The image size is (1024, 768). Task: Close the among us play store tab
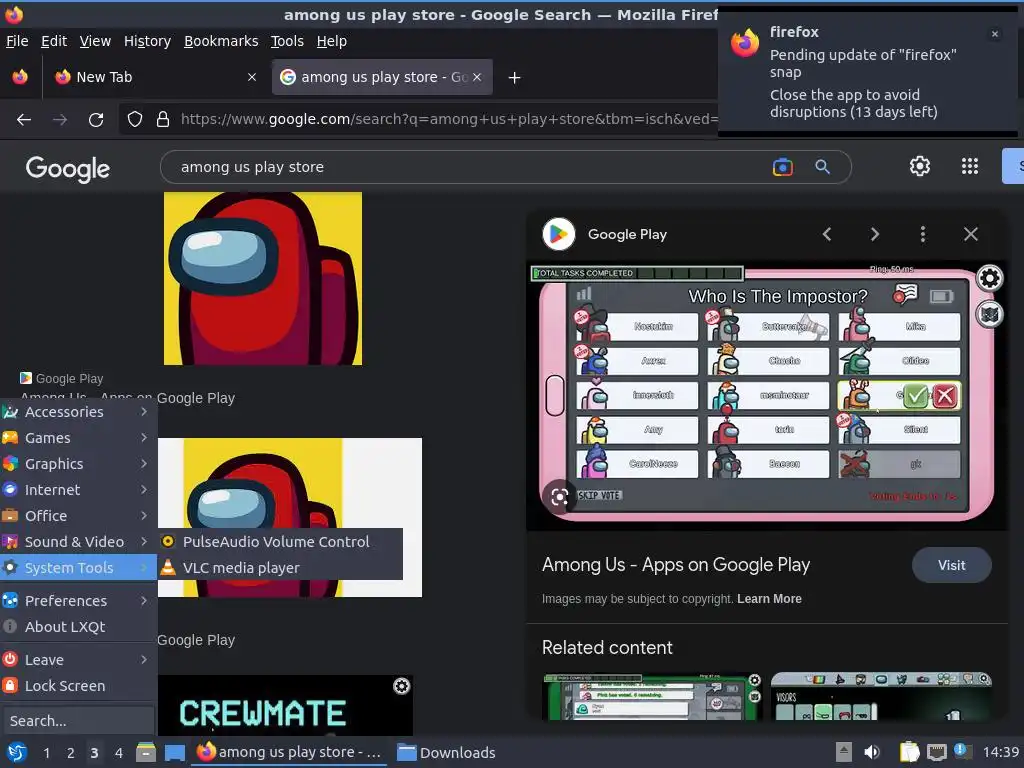point(477,77)
